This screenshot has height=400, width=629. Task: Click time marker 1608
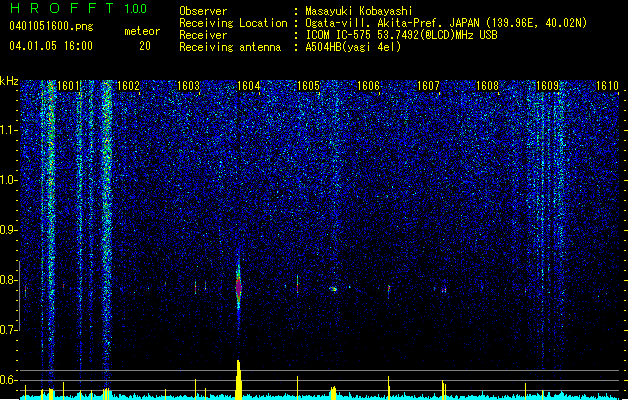point(487,86)
